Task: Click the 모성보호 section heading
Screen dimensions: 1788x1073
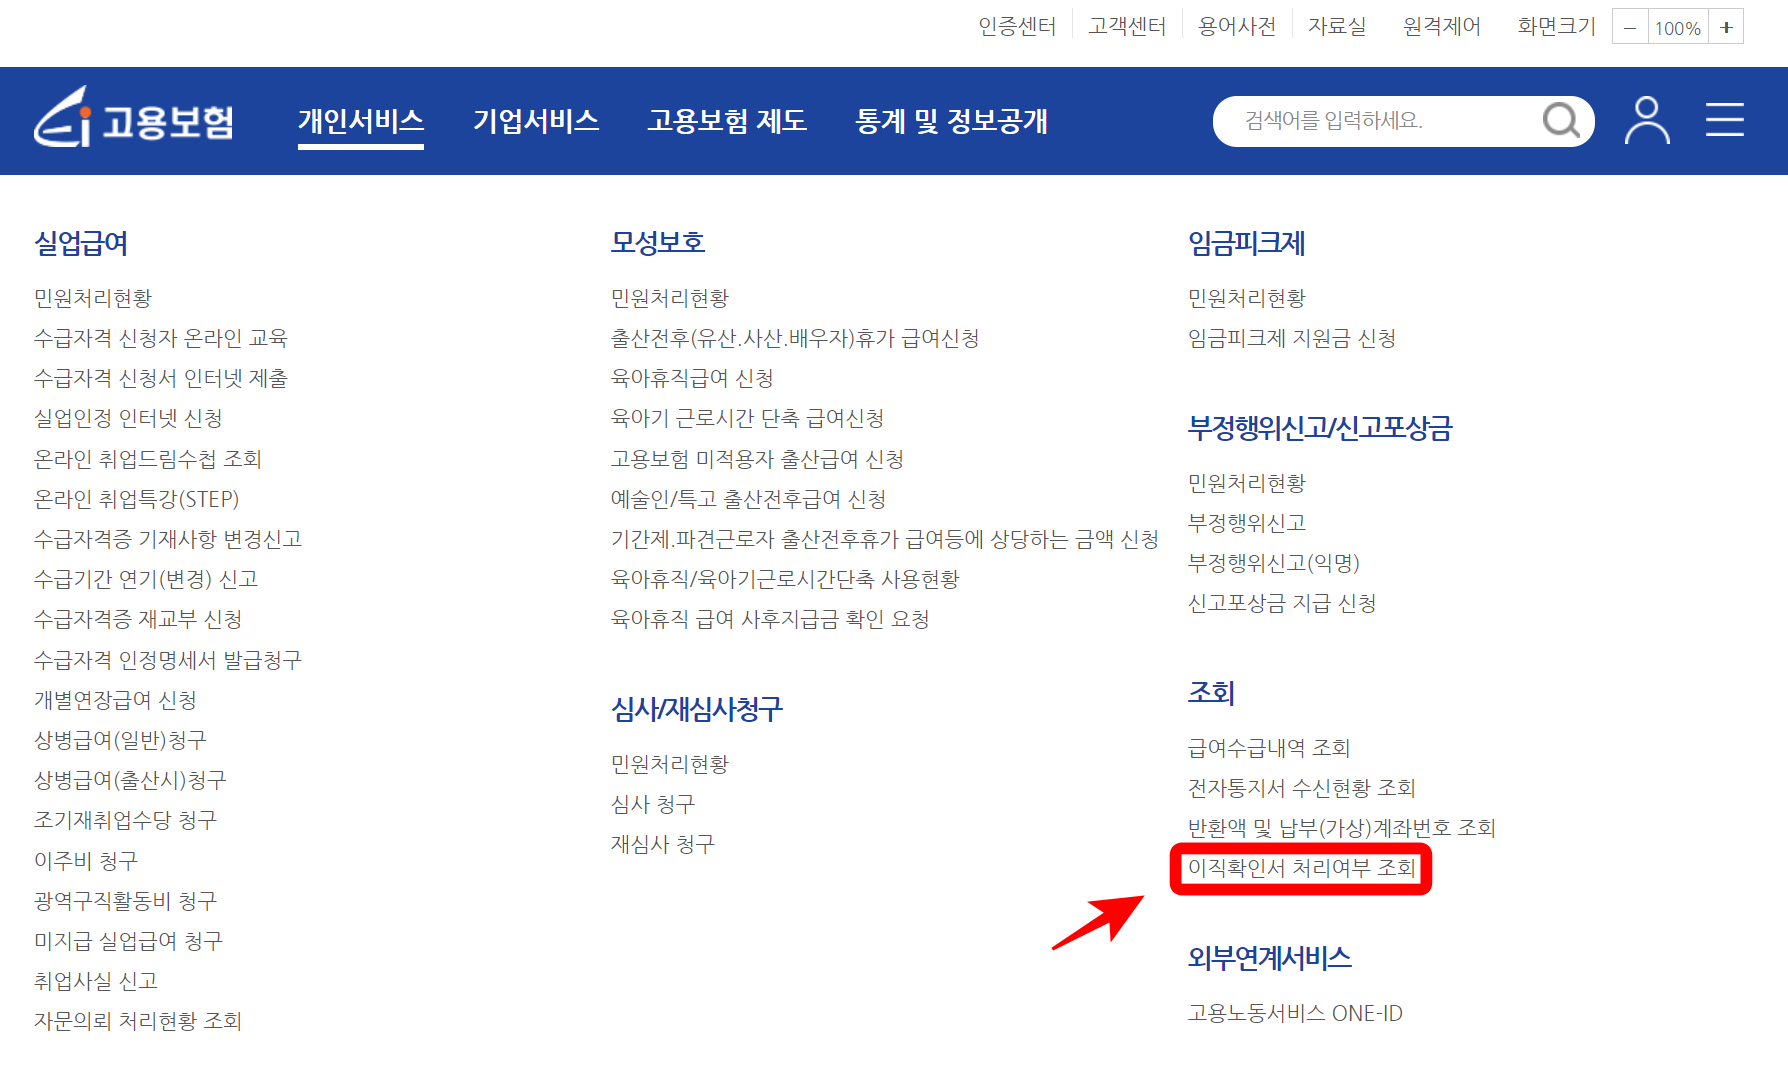Action: 658,243
